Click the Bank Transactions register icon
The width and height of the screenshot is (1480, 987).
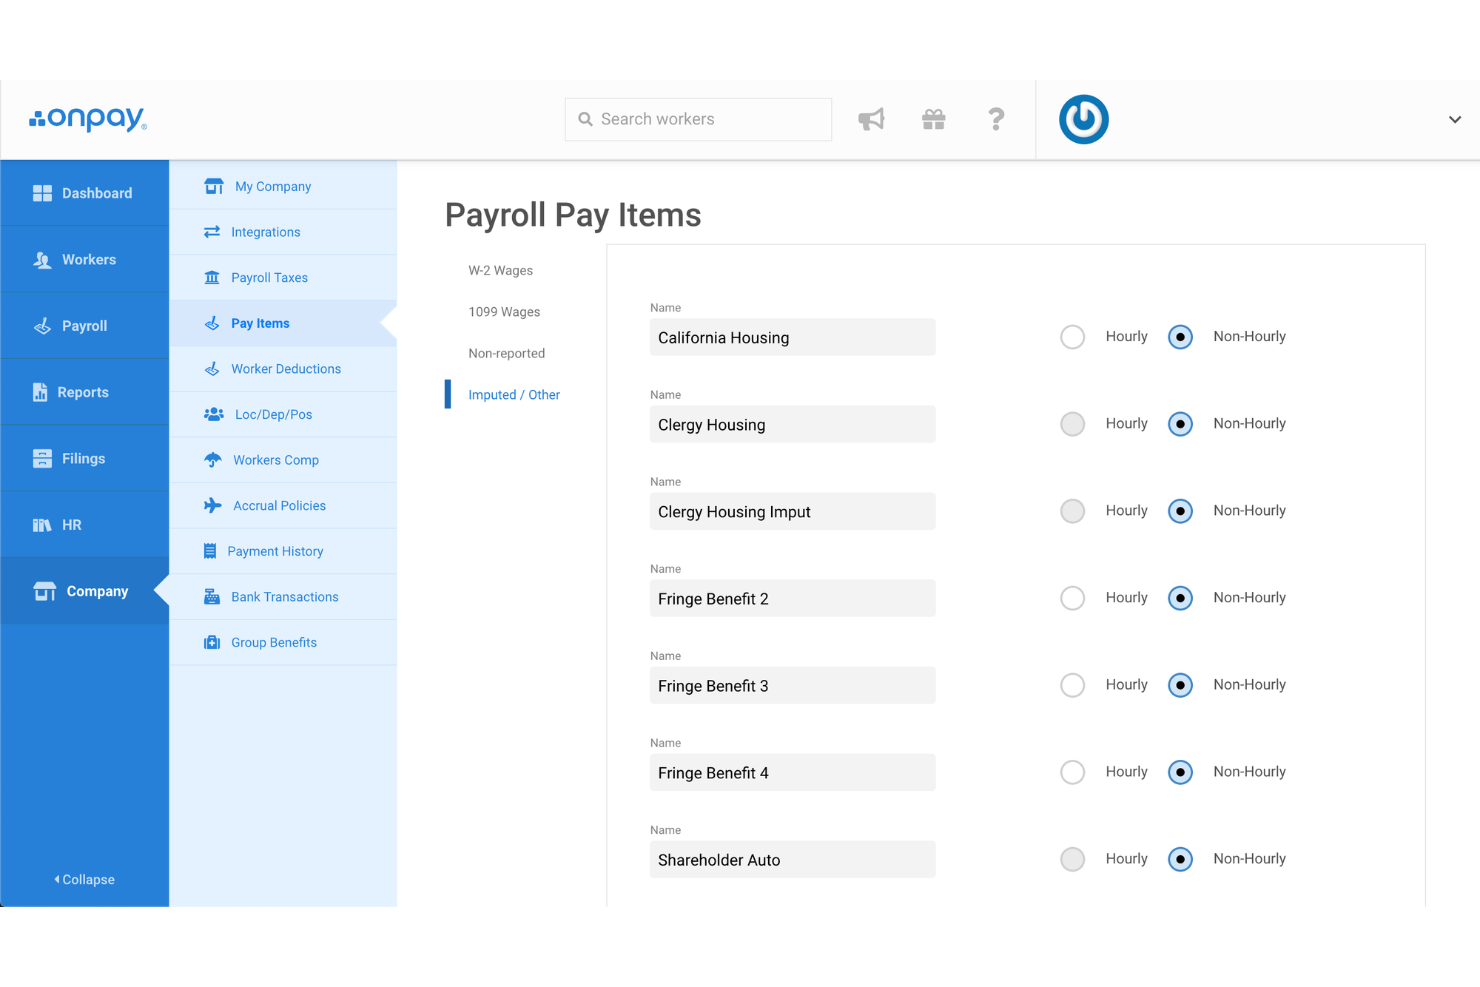point(212,597)
